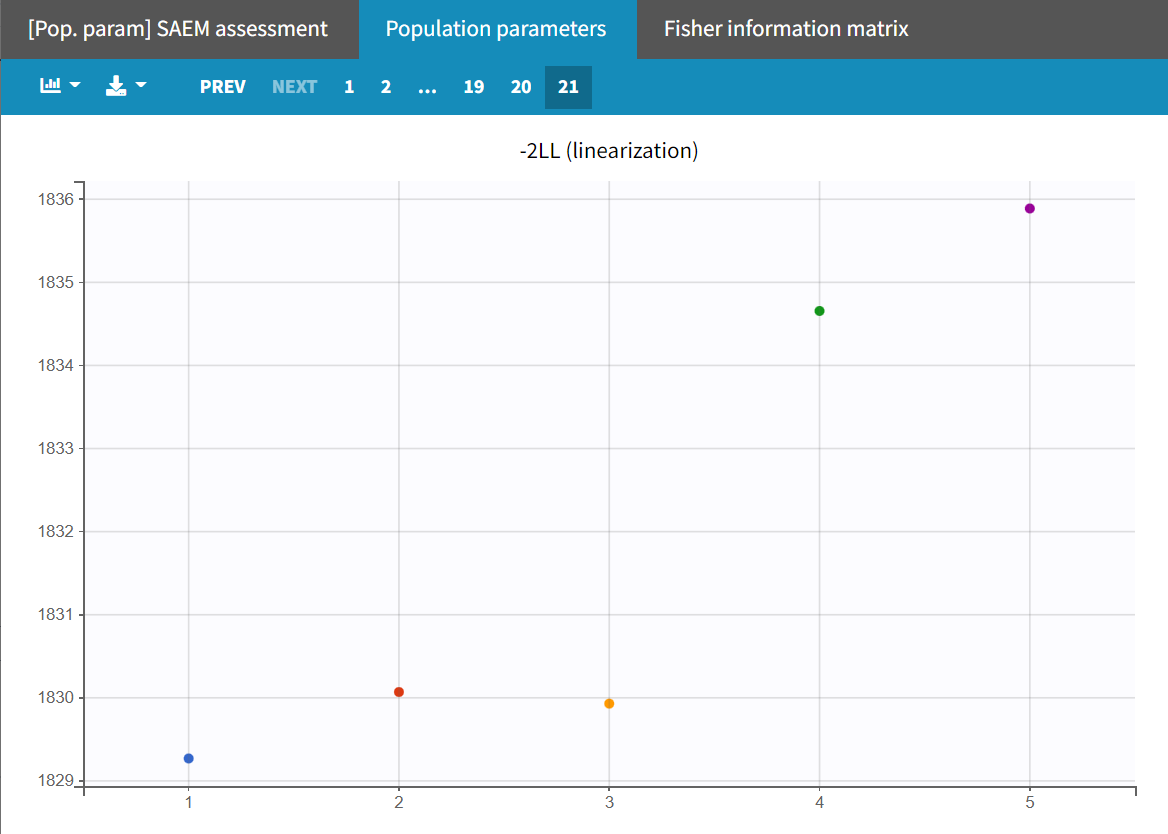The image size is (1168, 834).
Task: Expand the chart options dropdown caret
Action: [x=75, y=86]
